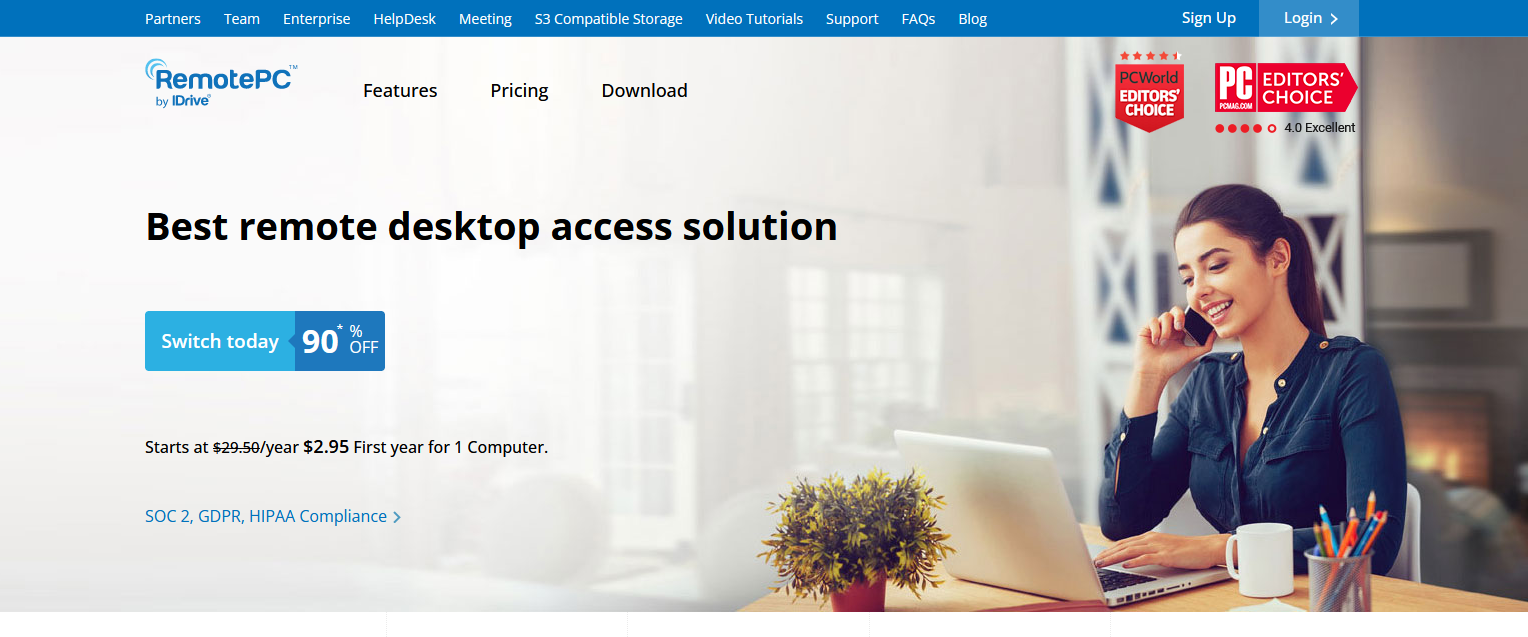The height and width of the screenshot is (637, 1528).
Task: Open SOC 2, GDPR, HIPAA Compliance link
Action: tap(266, 516)
